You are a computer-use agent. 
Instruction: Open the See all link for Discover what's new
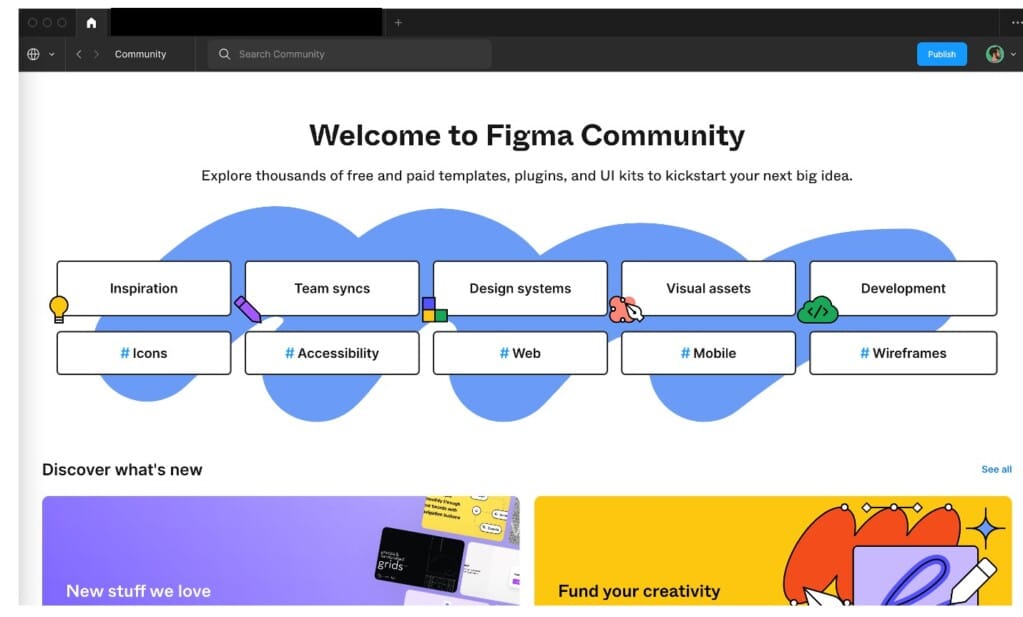(x=995, y=469)
